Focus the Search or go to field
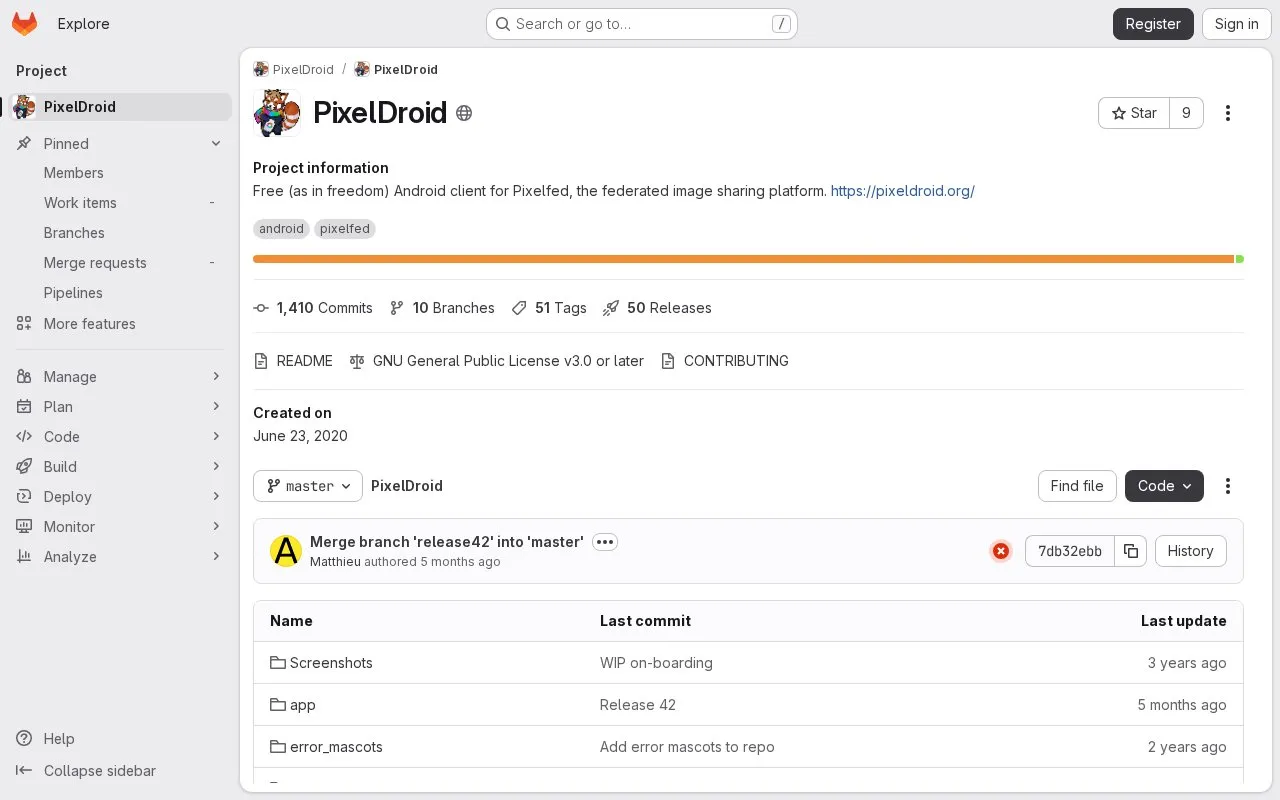1280x800 pixels. pyautogui.click(x=642, y=24)
